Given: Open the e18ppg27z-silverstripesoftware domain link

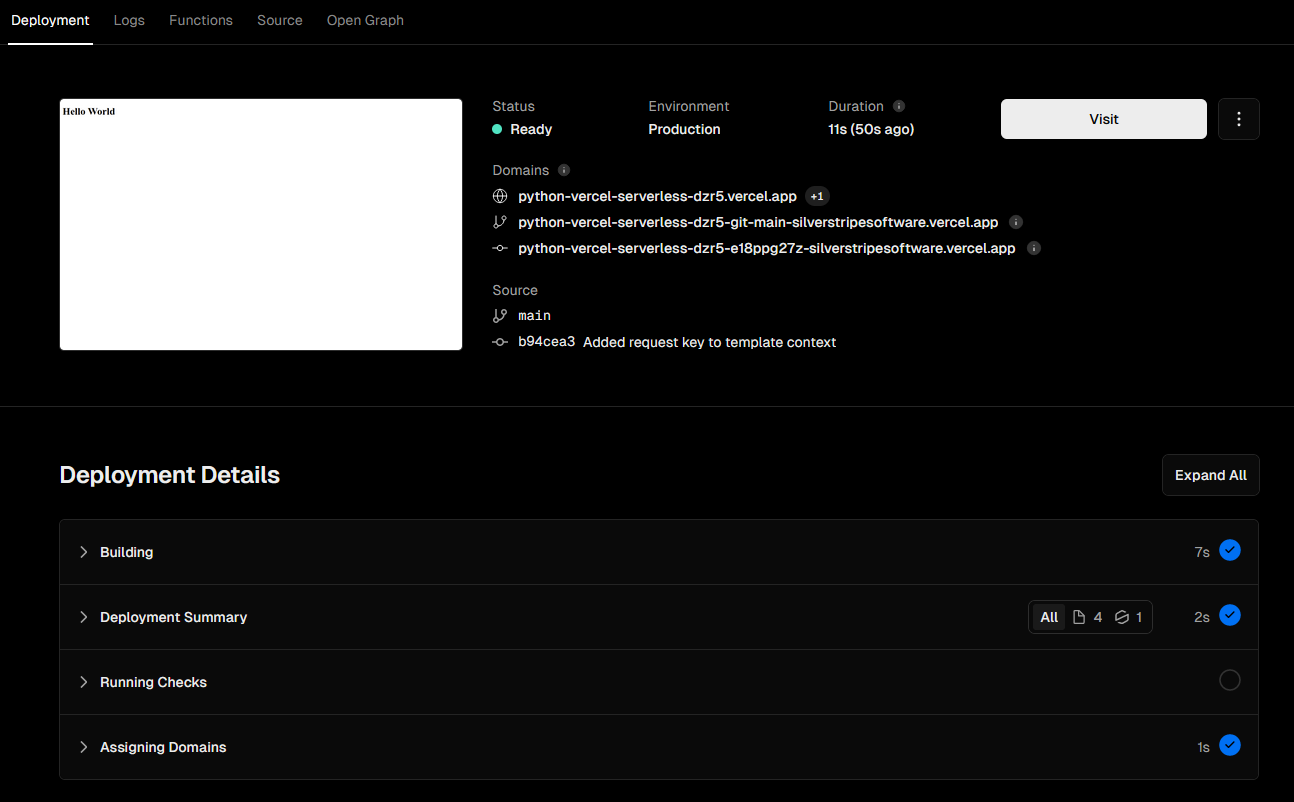Looking at the screenshot, I should point(767,248).
